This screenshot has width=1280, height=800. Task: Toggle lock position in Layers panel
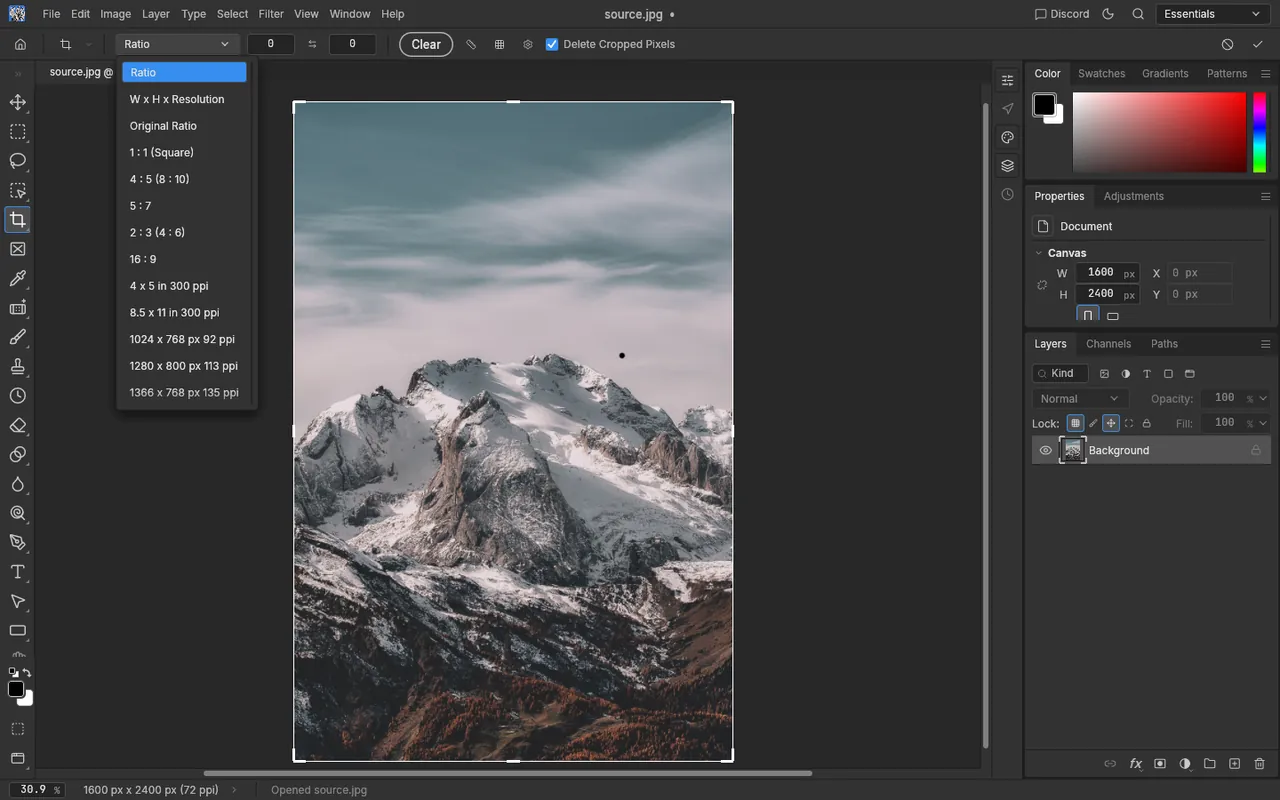[1111, 424]
